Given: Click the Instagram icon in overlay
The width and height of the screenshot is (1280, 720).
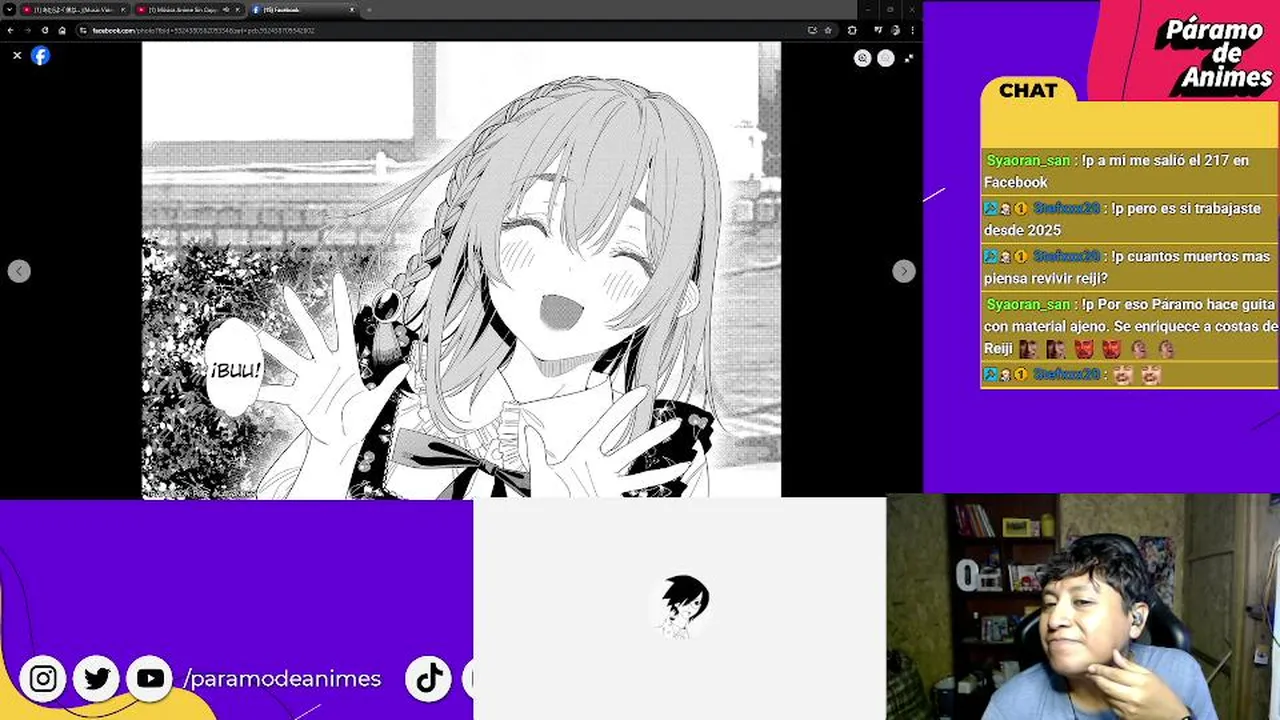Looking at the screenshot, I should 43,679.
